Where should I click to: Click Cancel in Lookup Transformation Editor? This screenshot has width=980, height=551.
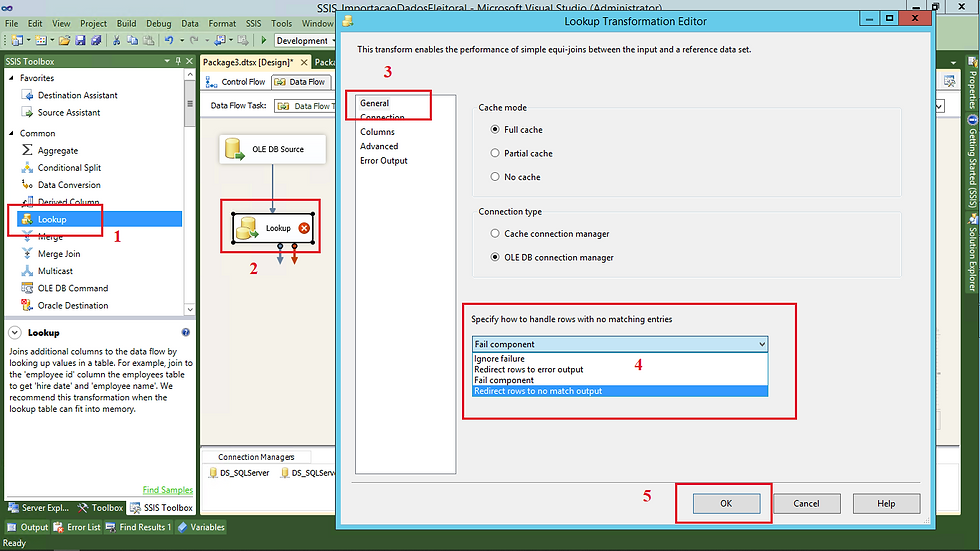pos(806,504)
